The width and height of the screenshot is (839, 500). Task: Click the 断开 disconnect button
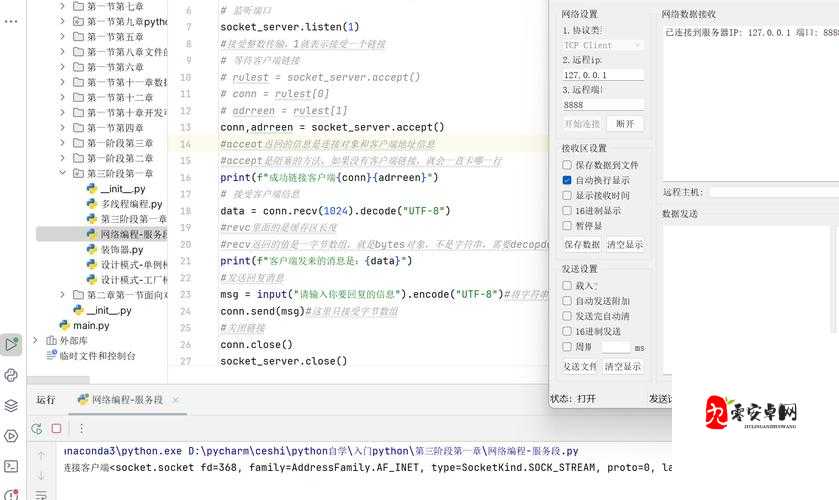[624, 124]
